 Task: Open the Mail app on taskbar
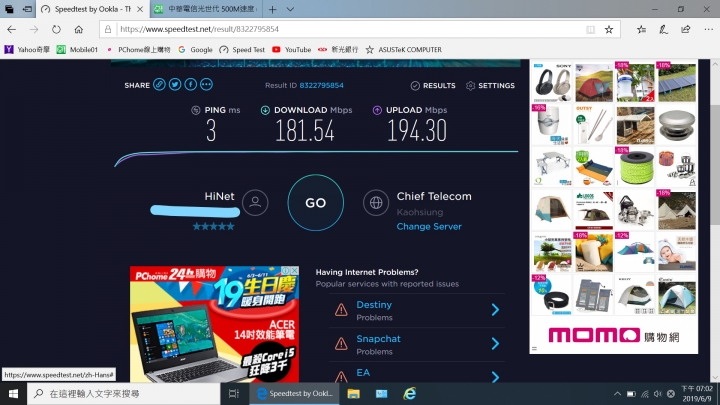(382, 394)
